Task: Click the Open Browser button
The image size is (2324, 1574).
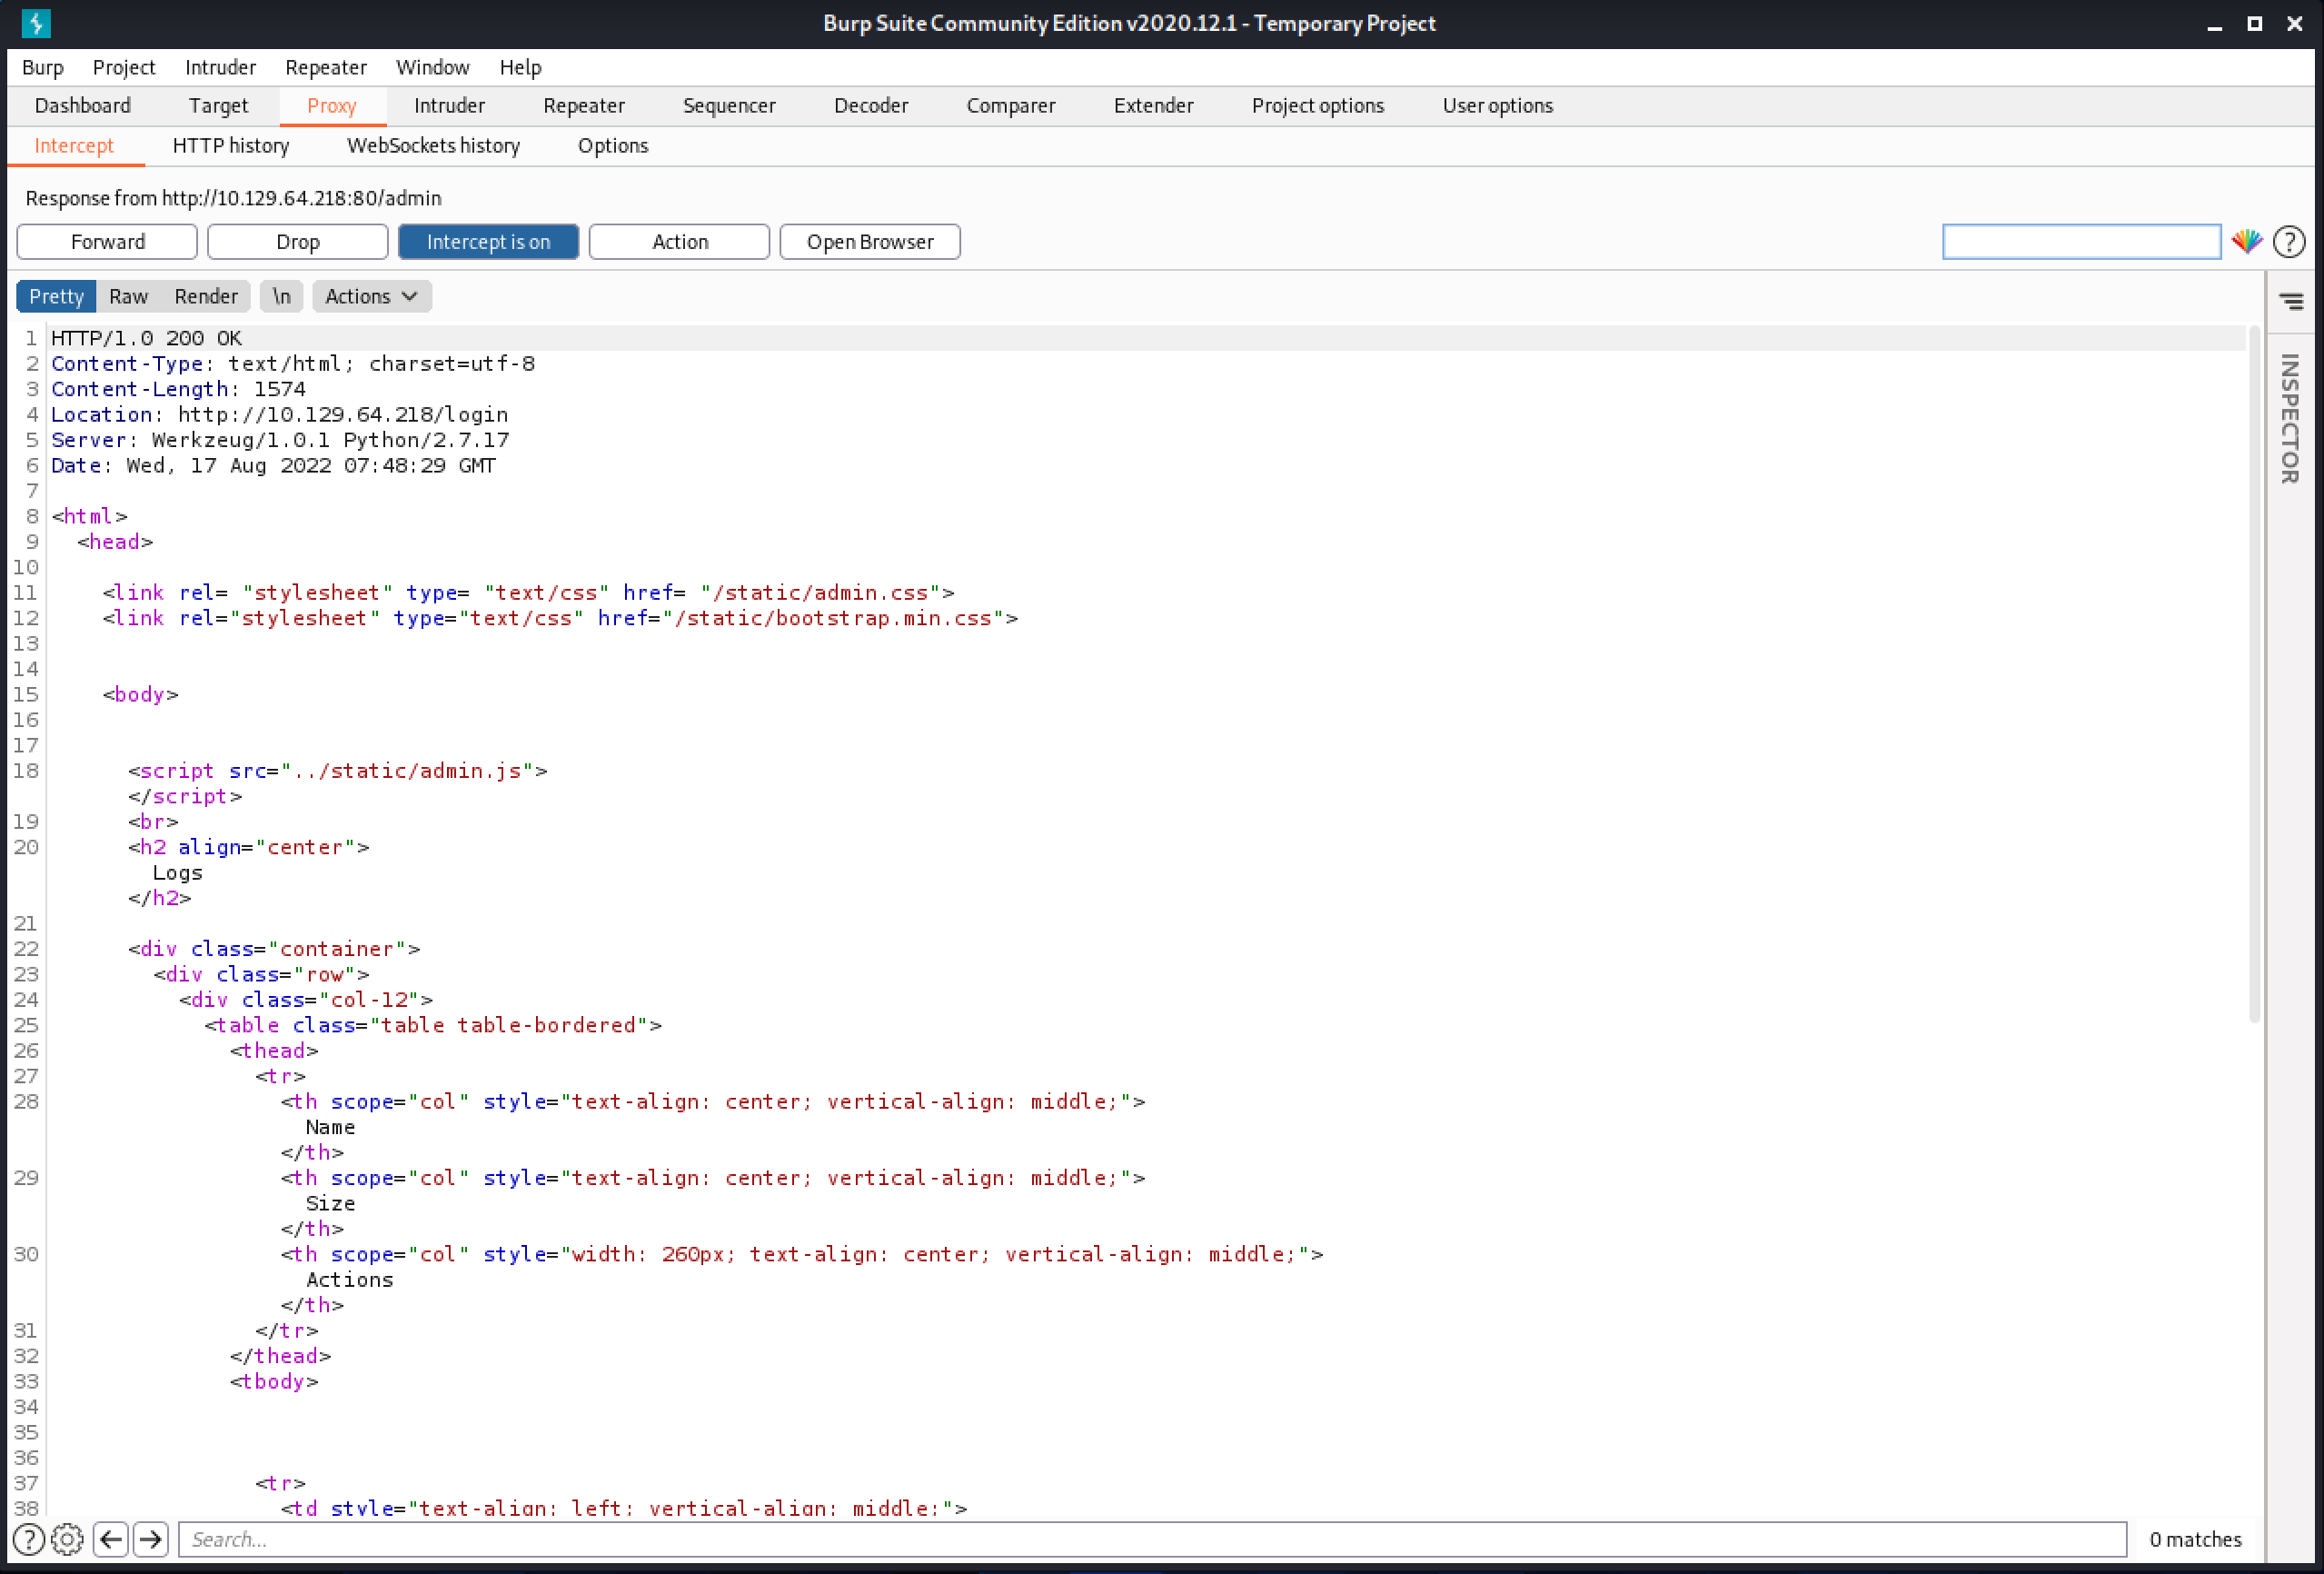Action: tap(870, 242)
